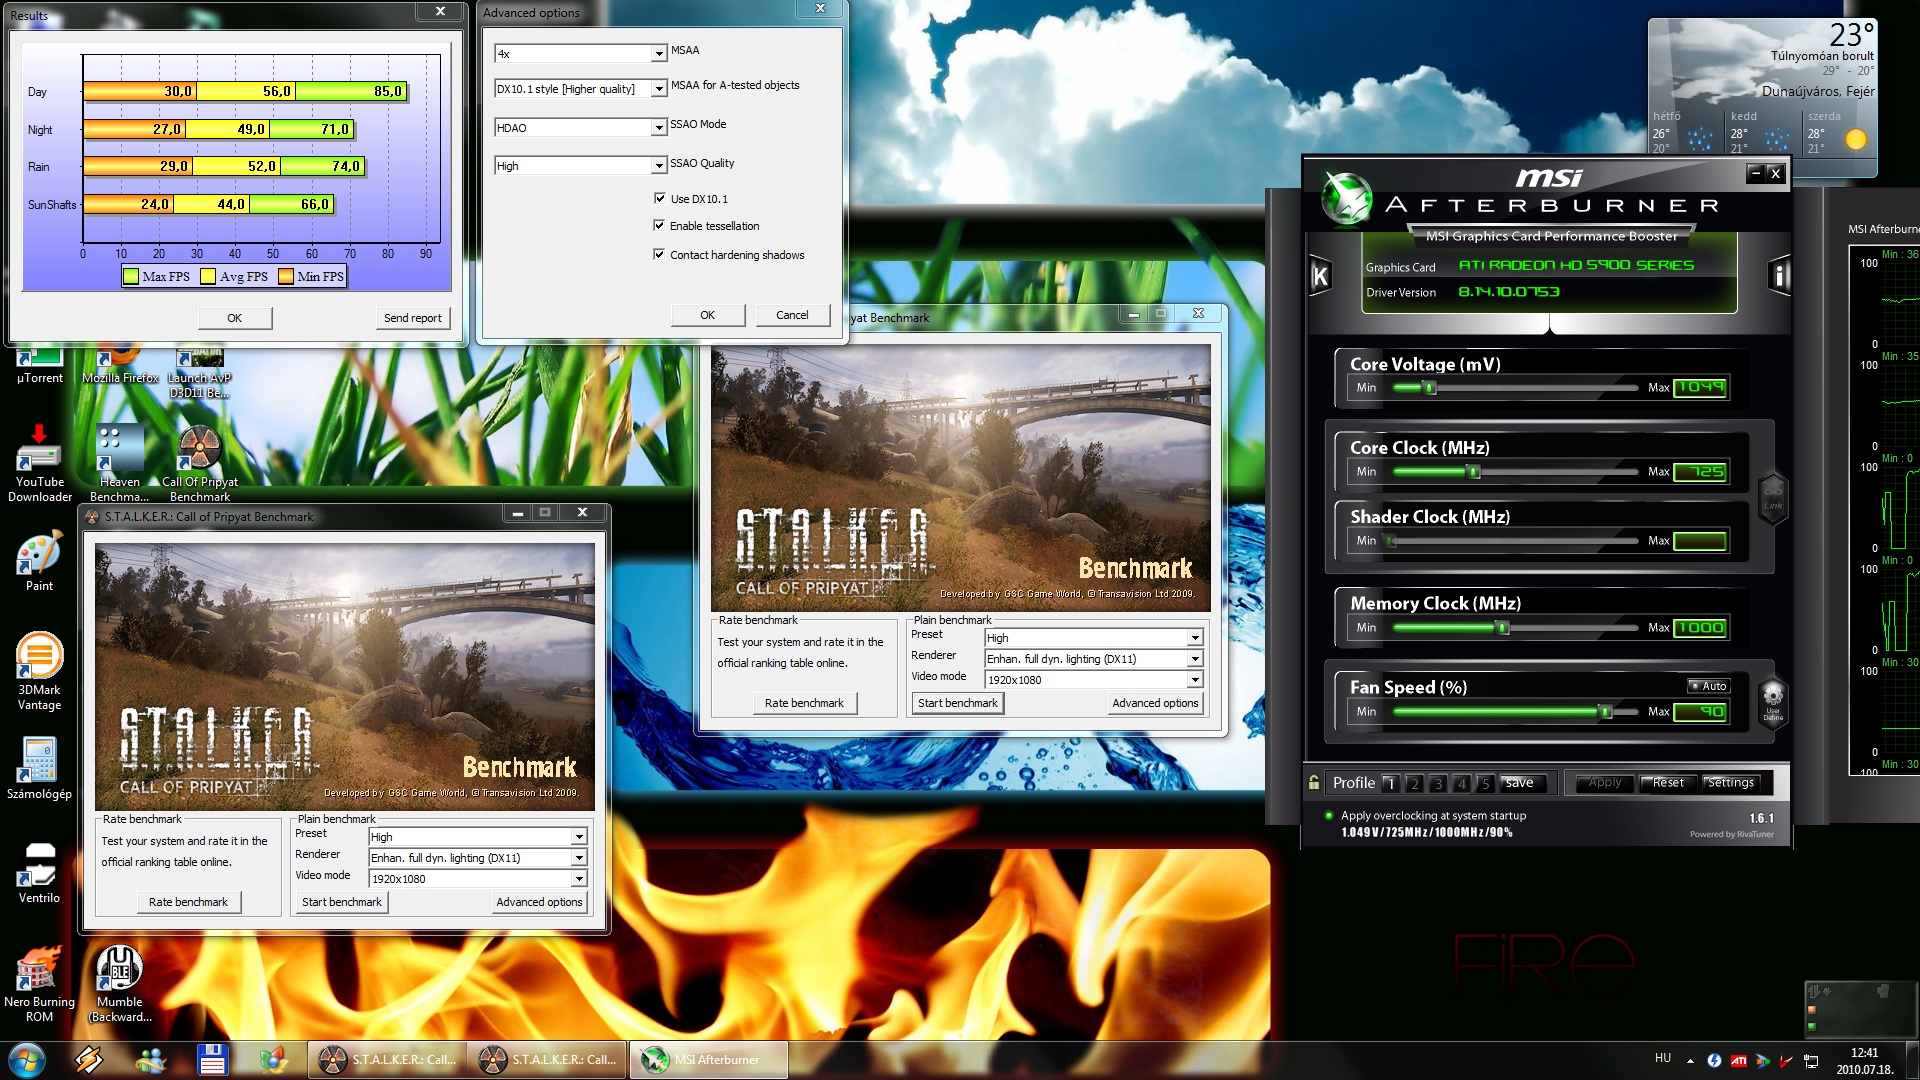Click the Core Clock value field 725

(x=1700, y=472)
